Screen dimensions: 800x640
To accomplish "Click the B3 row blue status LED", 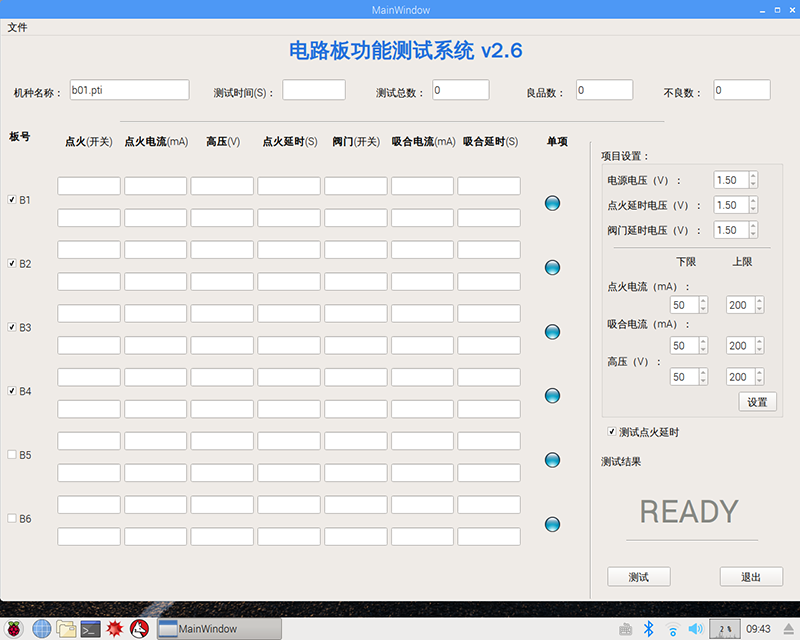I will [x=552, y=331].
